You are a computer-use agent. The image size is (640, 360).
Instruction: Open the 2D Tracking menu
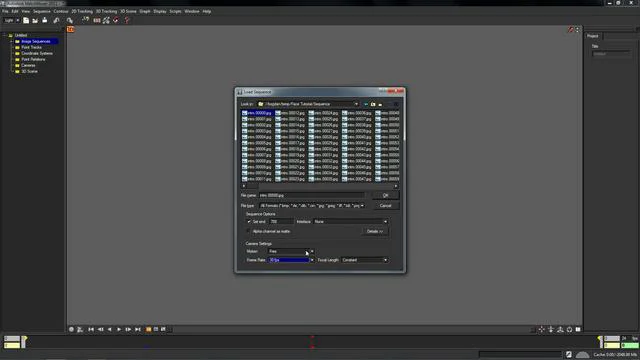tap(82, 11)
